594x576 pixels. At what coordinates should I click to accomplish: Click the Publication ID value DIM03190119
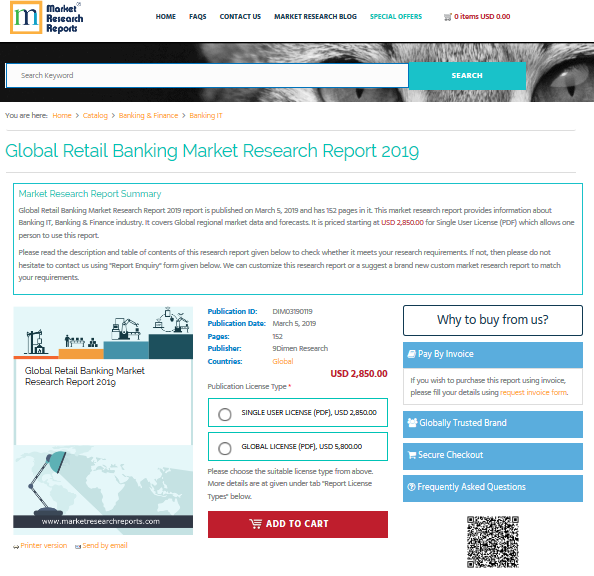point(292,311)
